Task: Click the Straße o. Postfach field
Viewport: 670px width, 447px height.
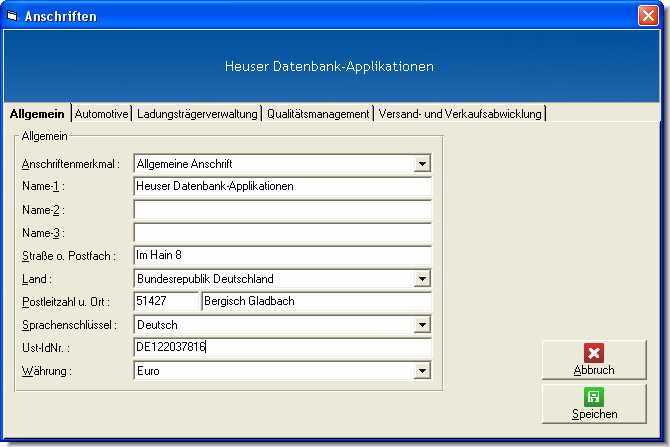Action: coord(282,256)
